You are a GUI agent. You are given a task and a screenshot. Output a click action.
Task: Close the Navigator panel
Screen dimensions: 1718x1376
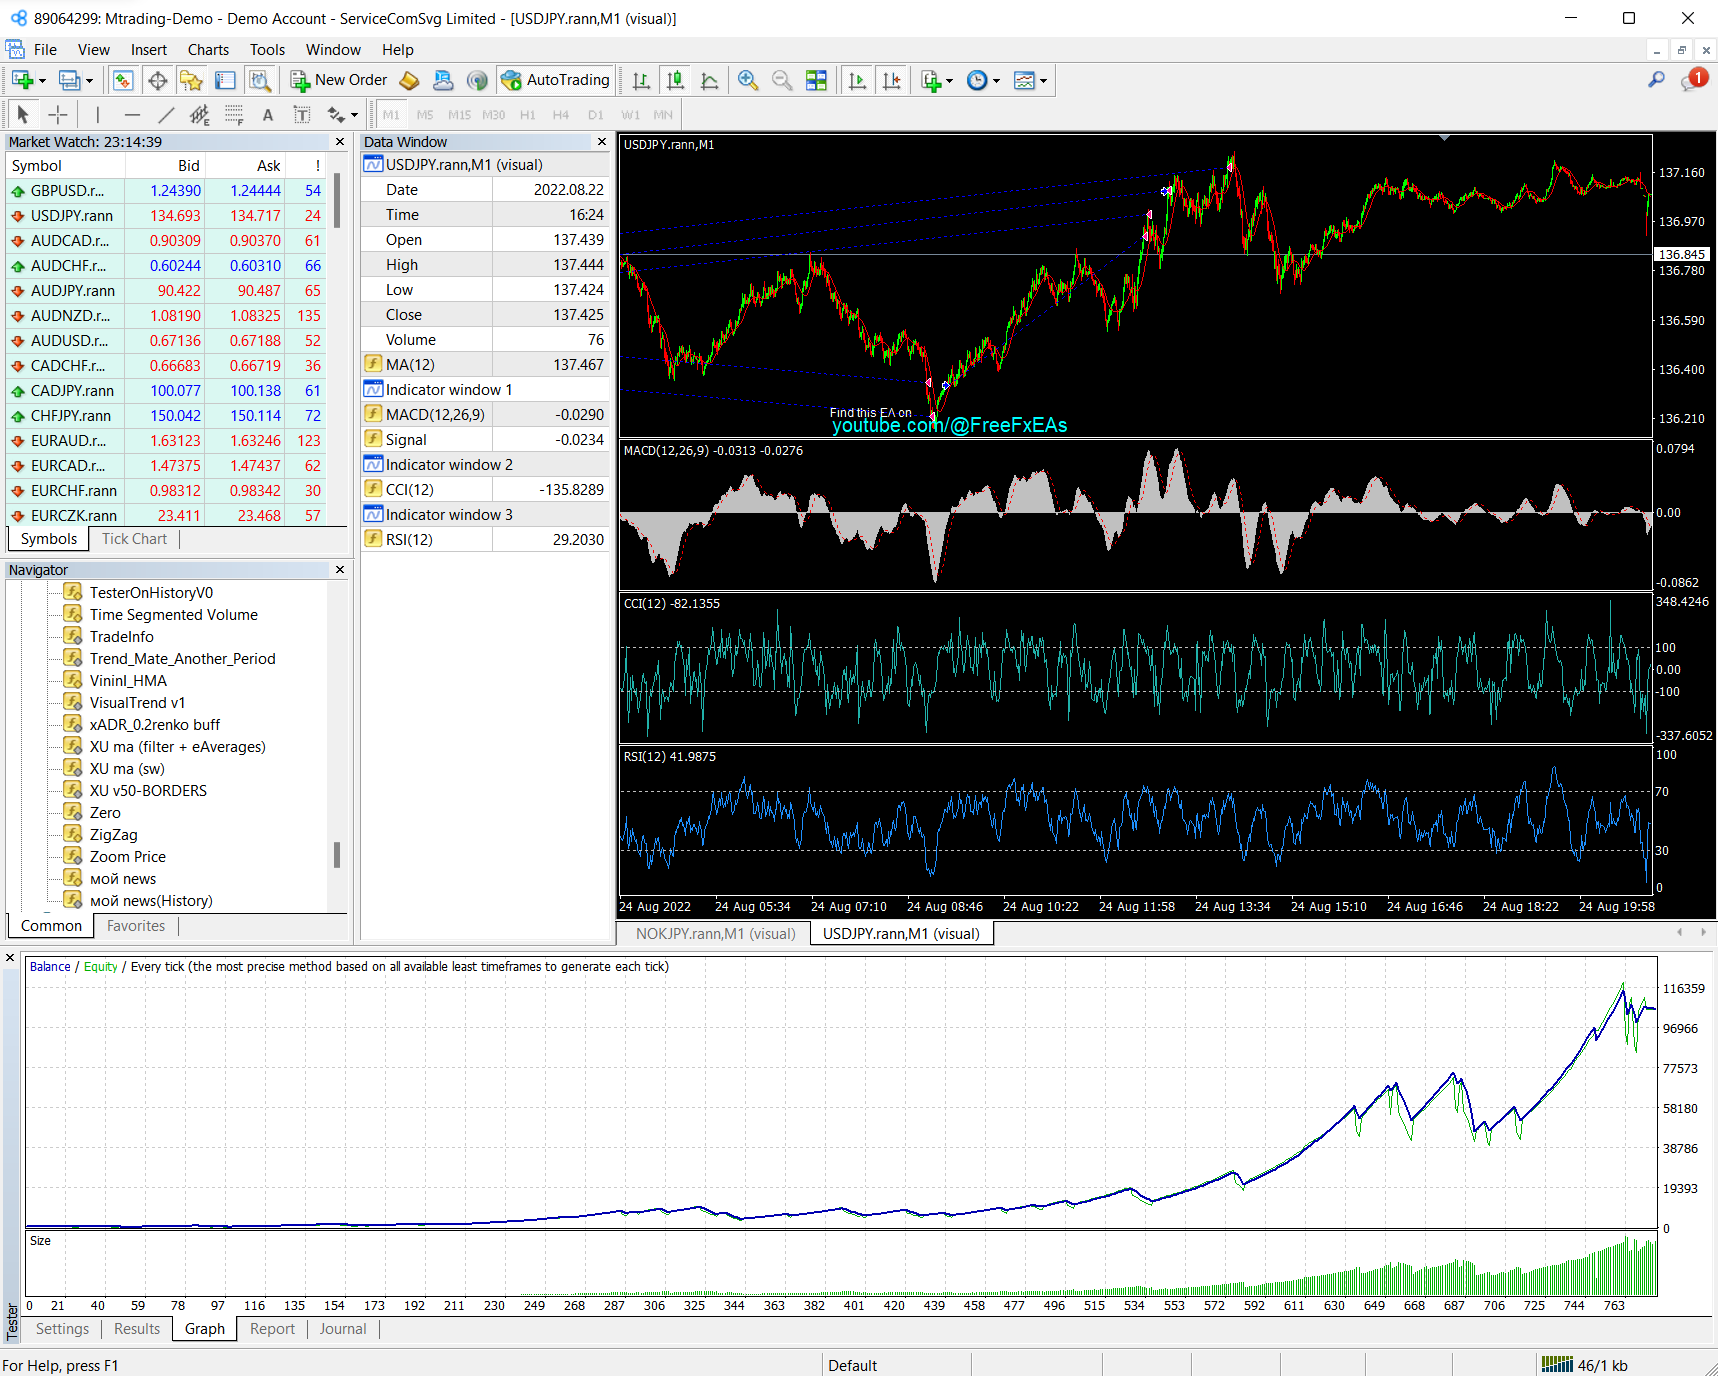click(340, 570)
